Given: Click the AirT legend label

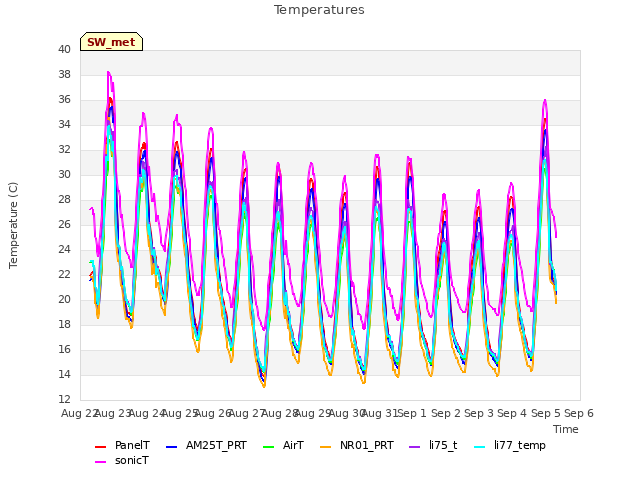Looking at the screenshot, I should point(293,445).
